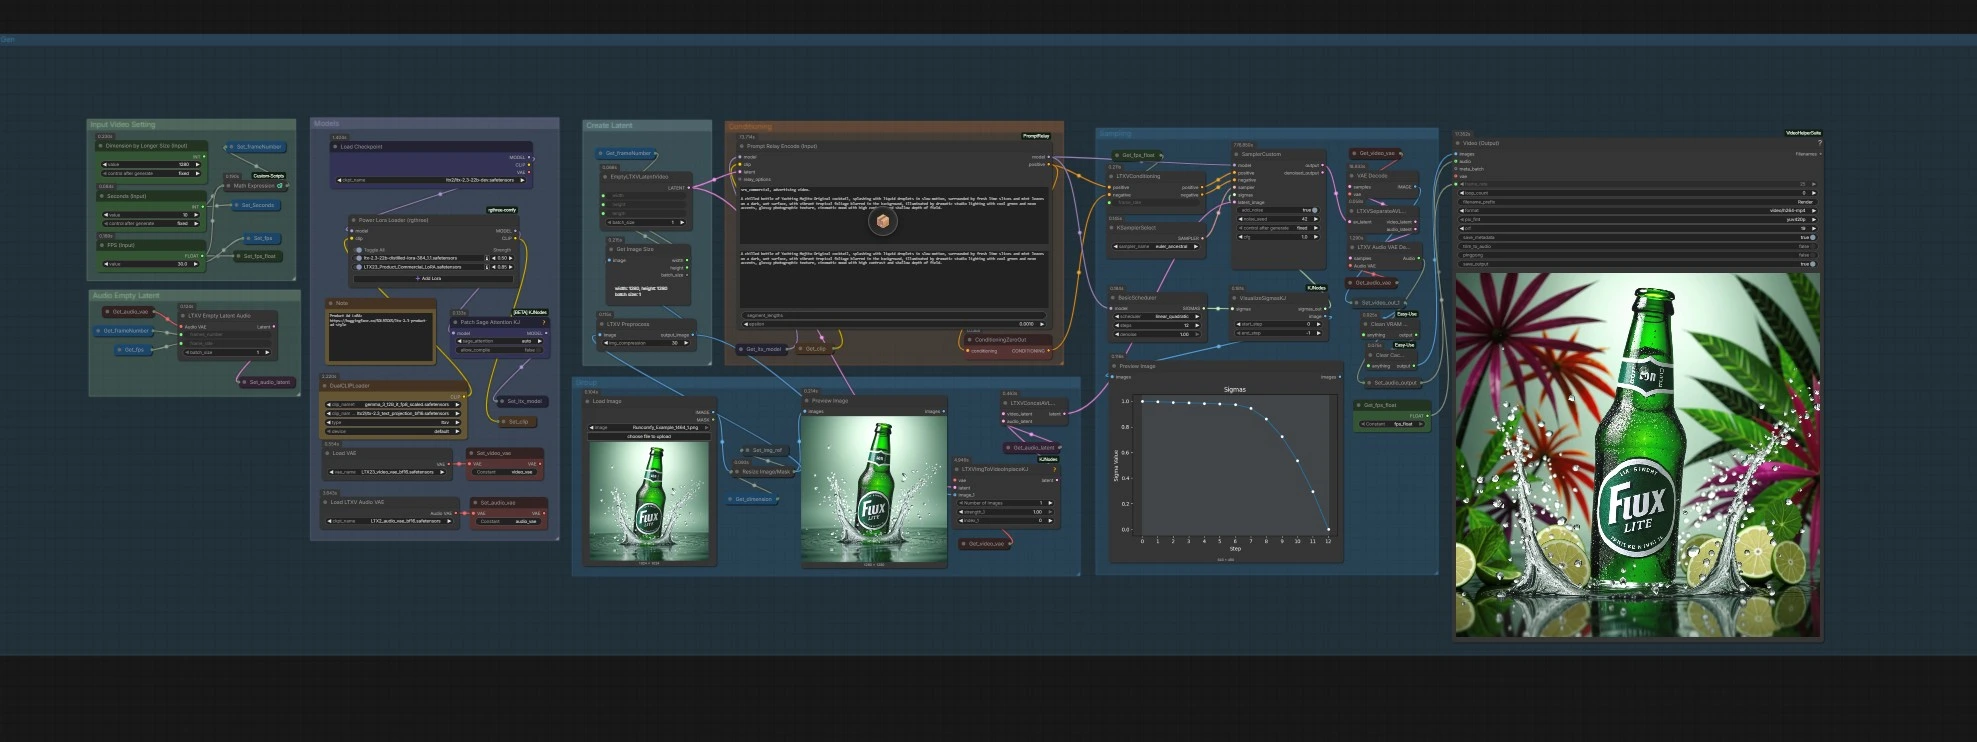Collapse the Load Checkpoint node via its dot
1977x742 pixels.
click(335, 147)
